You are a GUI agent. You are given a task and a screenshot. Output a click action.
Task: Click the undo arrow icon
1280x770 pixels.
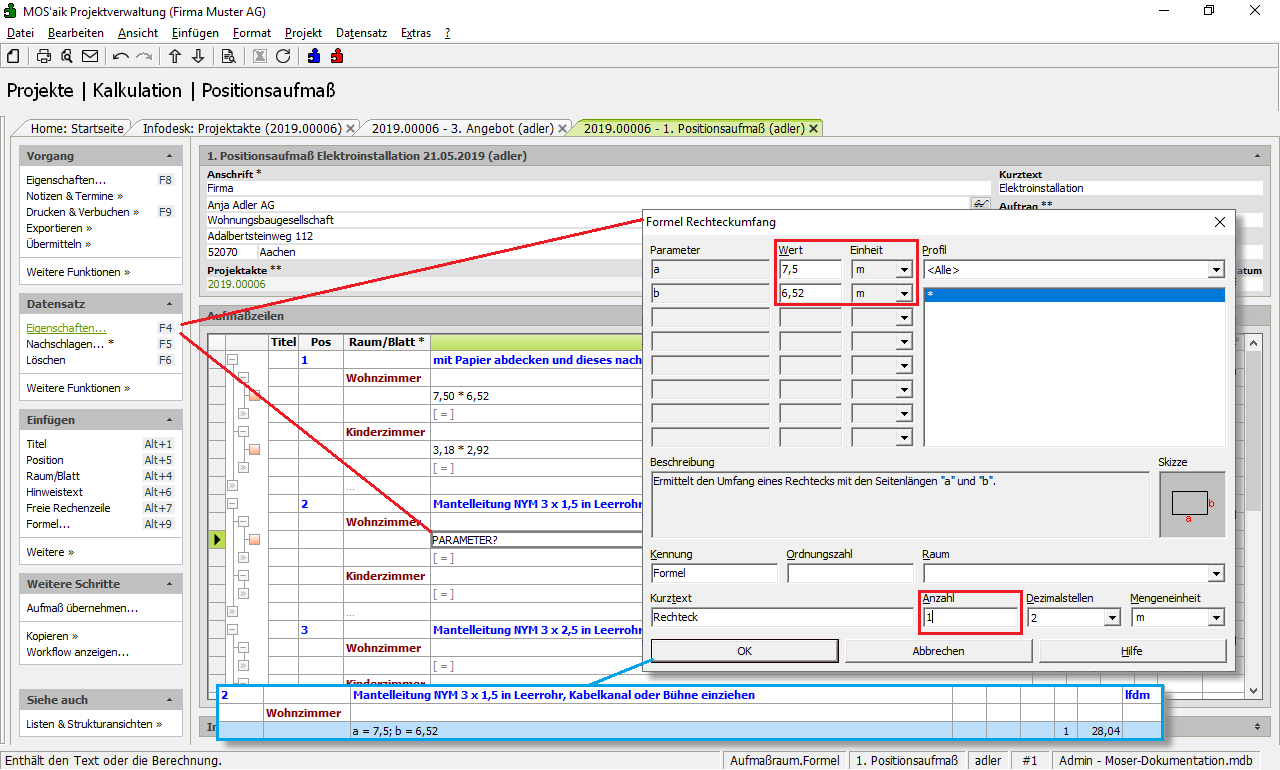[121, 56]
